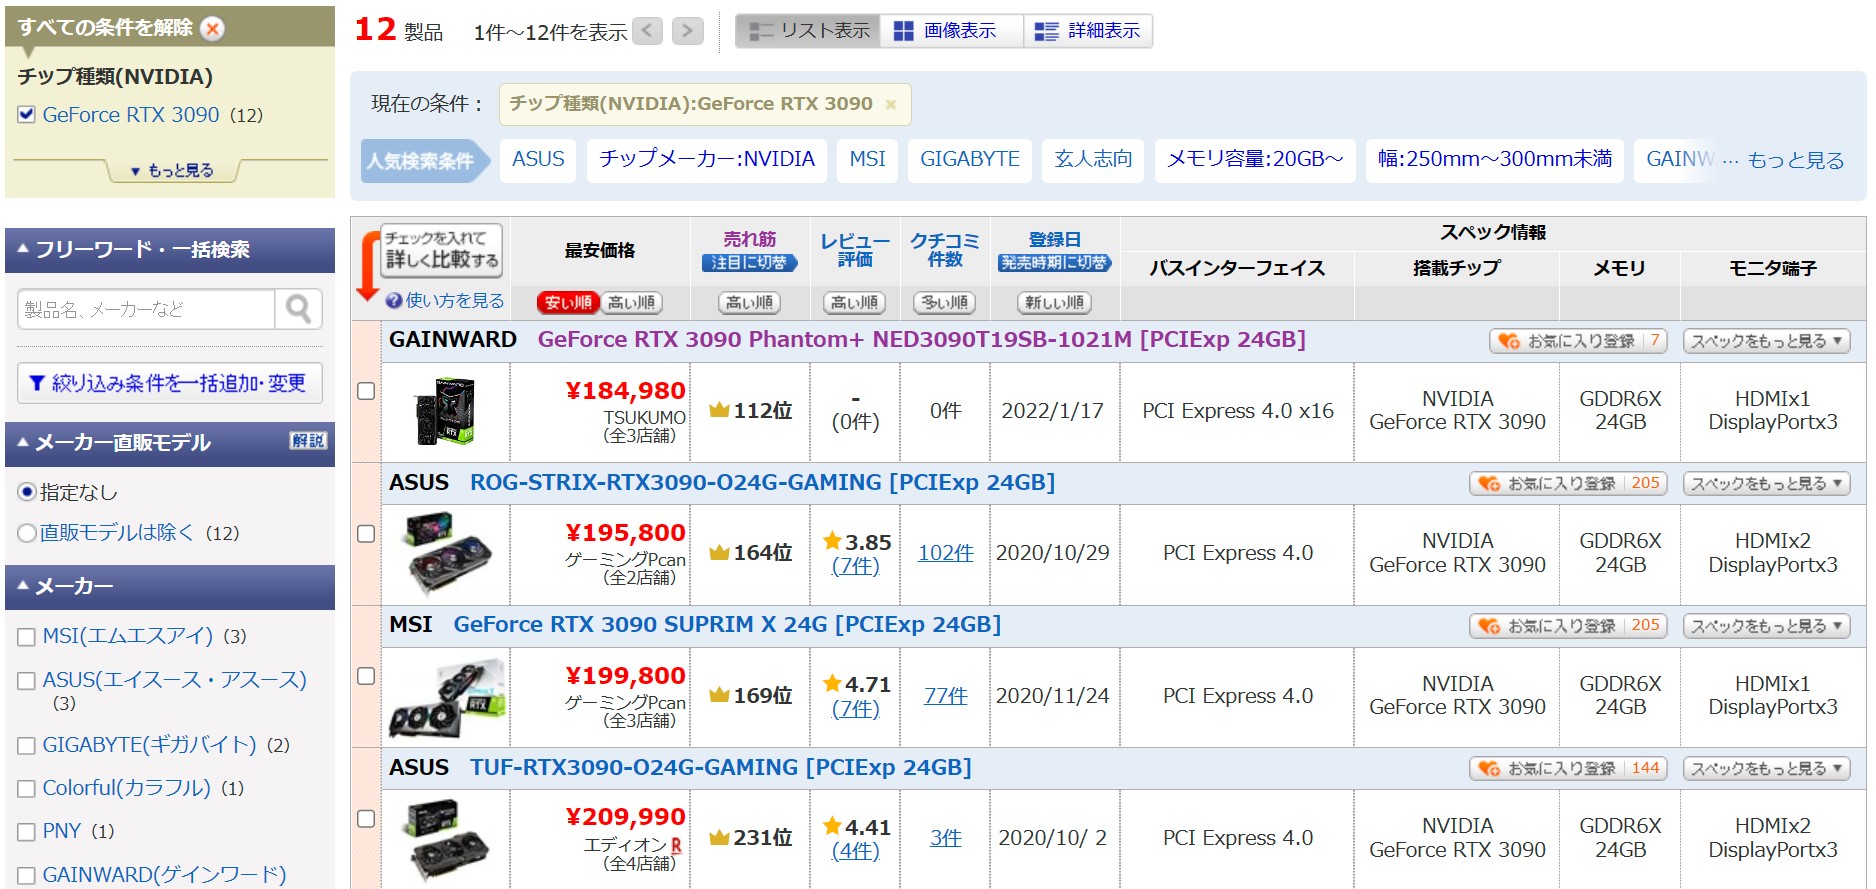Click the funnel 絞り込み条件を一括追加・変更 button
The width and height of the screenshot is (1876, 889).
(x=169, y=383)
